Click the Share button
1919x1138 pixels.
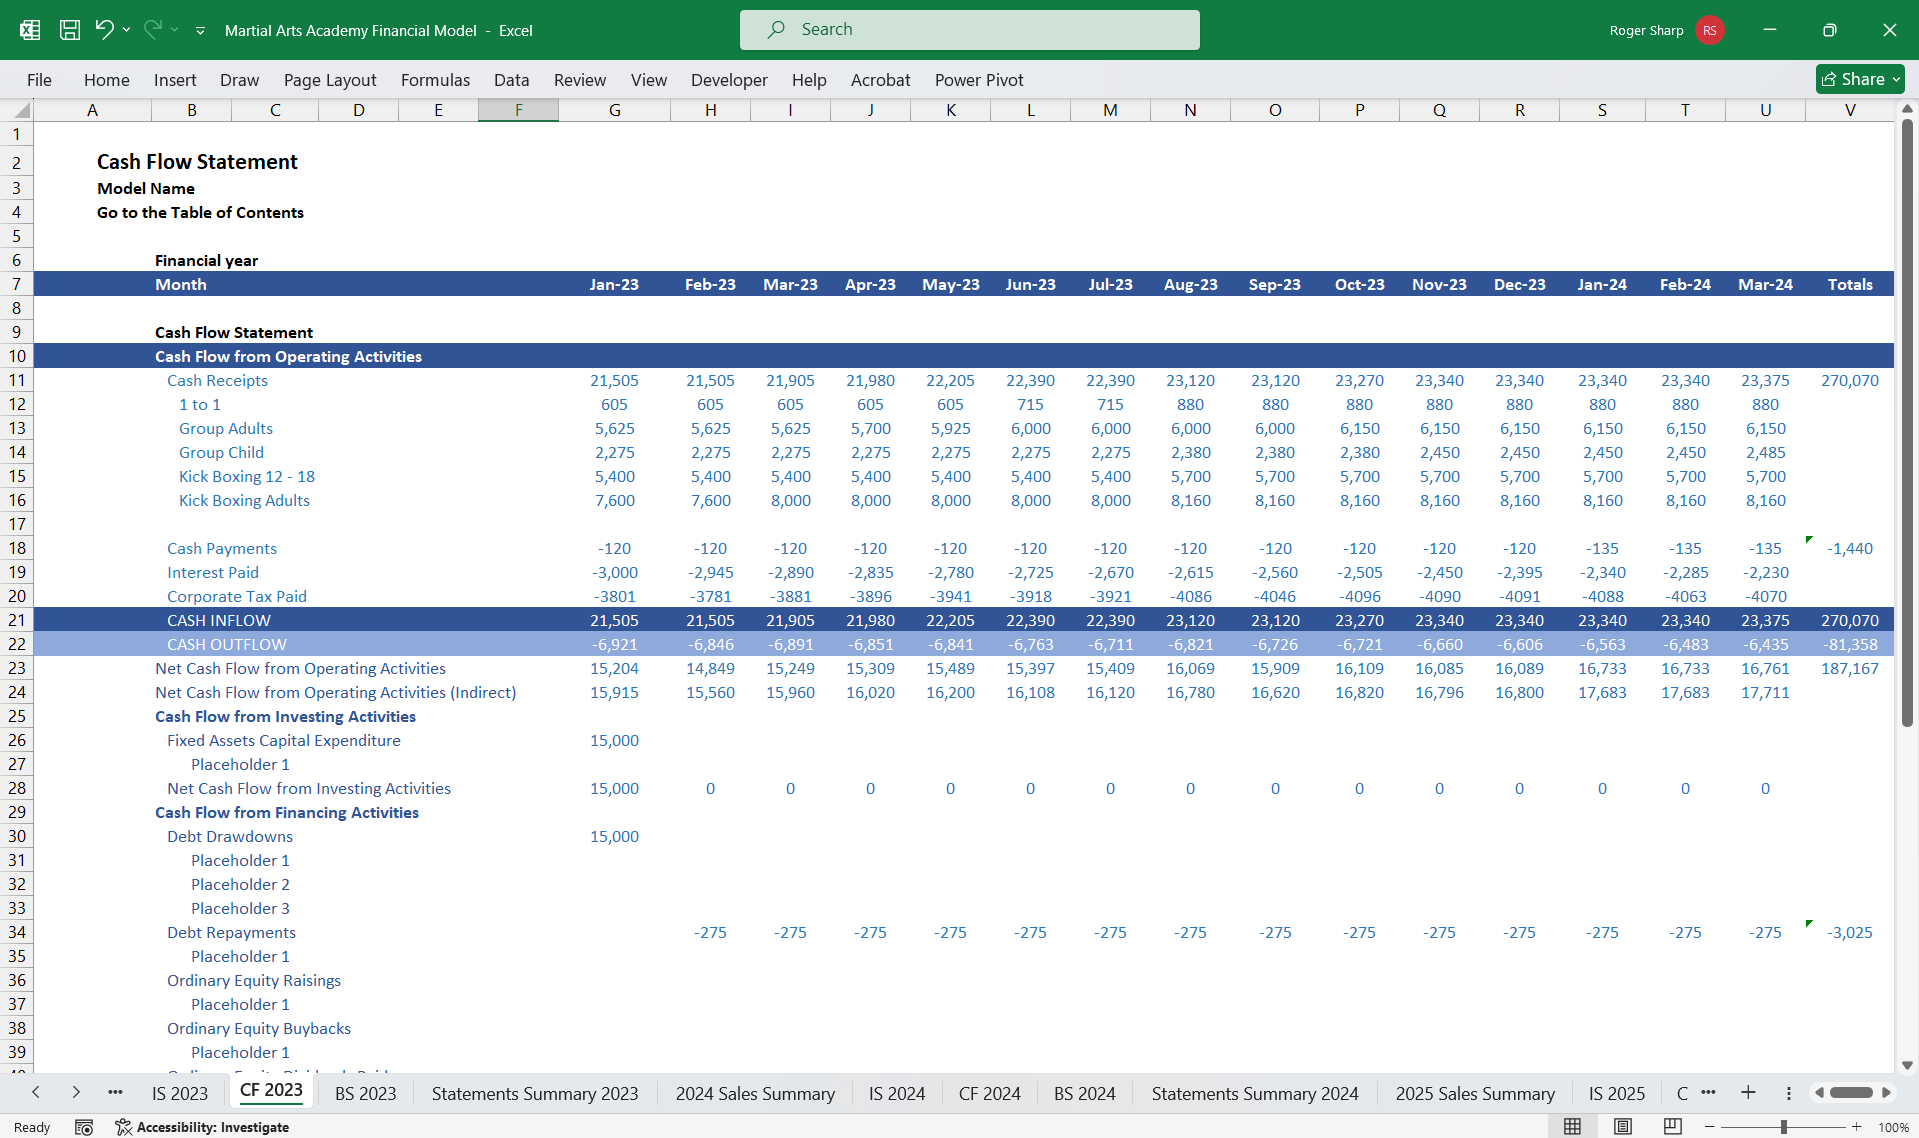(1860, 79)
